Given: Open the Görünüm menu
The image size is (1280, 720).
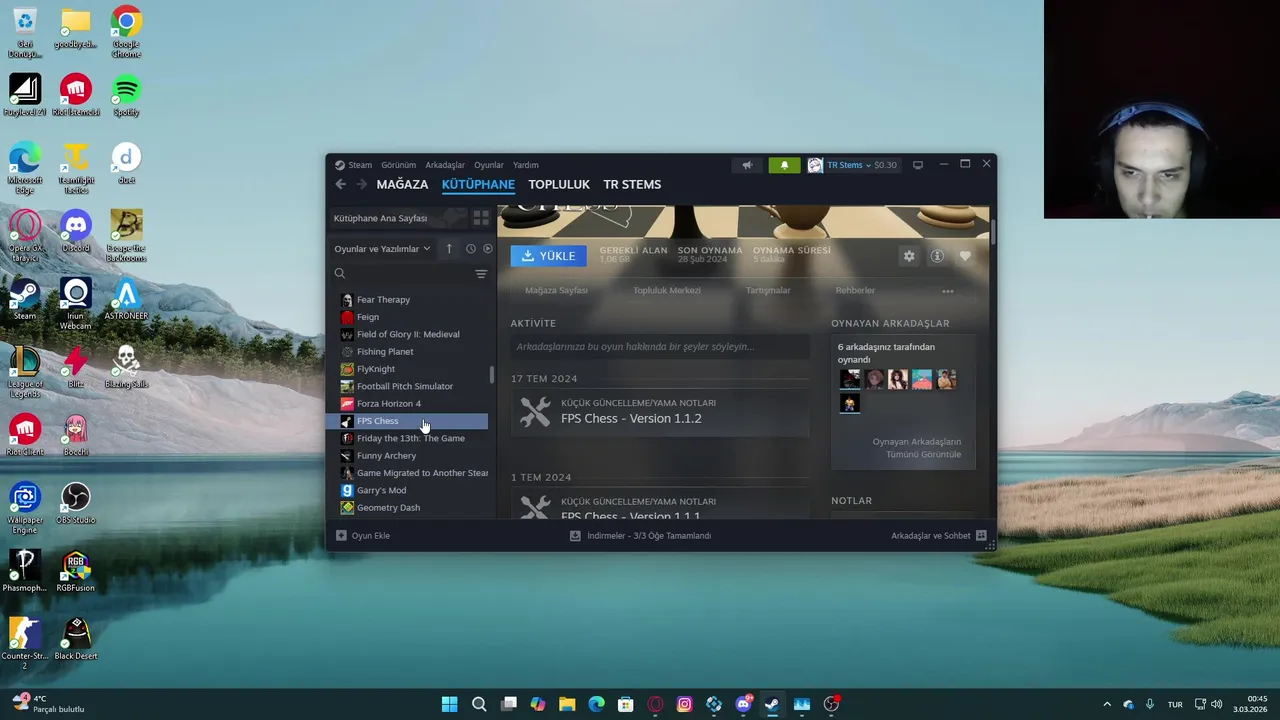Looking at the screenshot, I should tap(398, 165).
